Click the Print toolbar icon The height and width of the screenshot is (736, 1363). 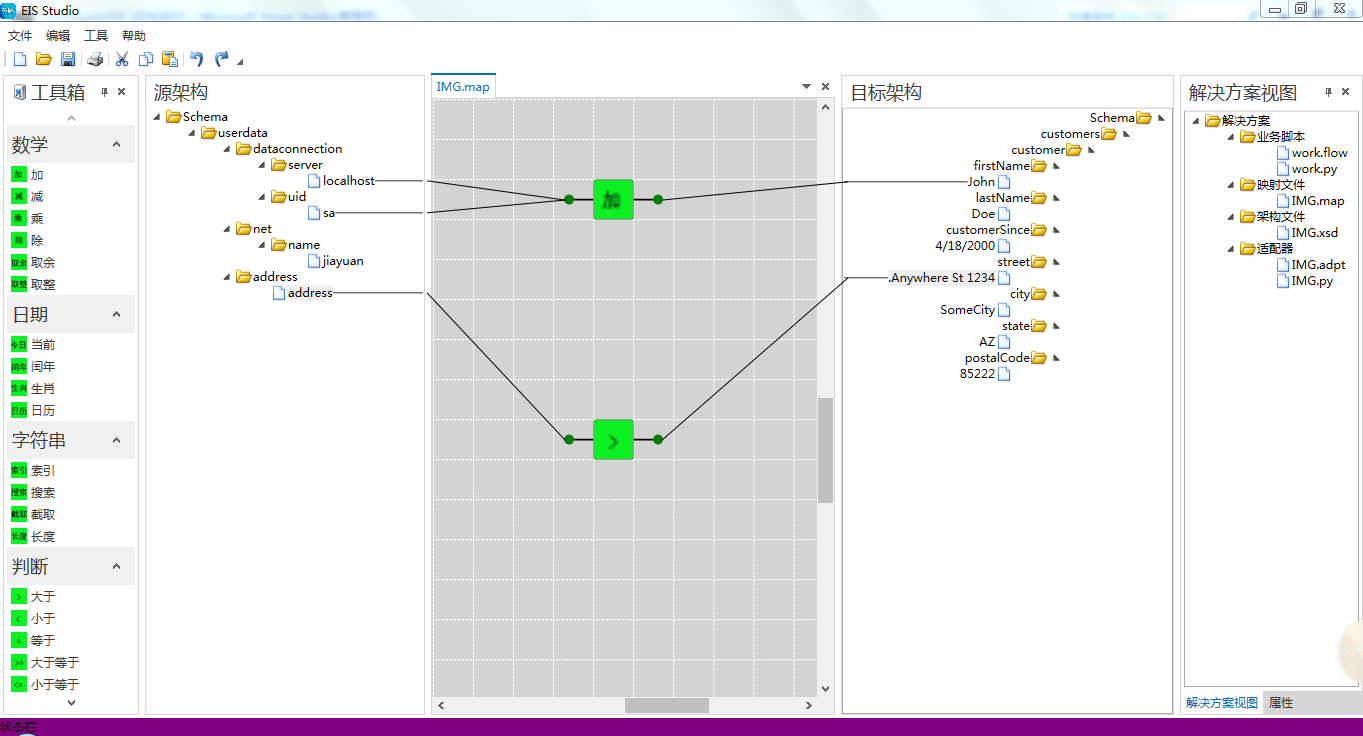95,59
